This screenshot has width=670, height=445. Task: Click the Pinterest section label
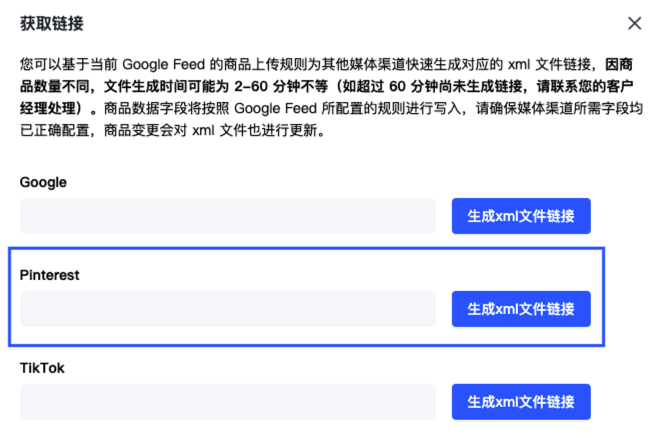pyautogui.click(x=50, y=275)
